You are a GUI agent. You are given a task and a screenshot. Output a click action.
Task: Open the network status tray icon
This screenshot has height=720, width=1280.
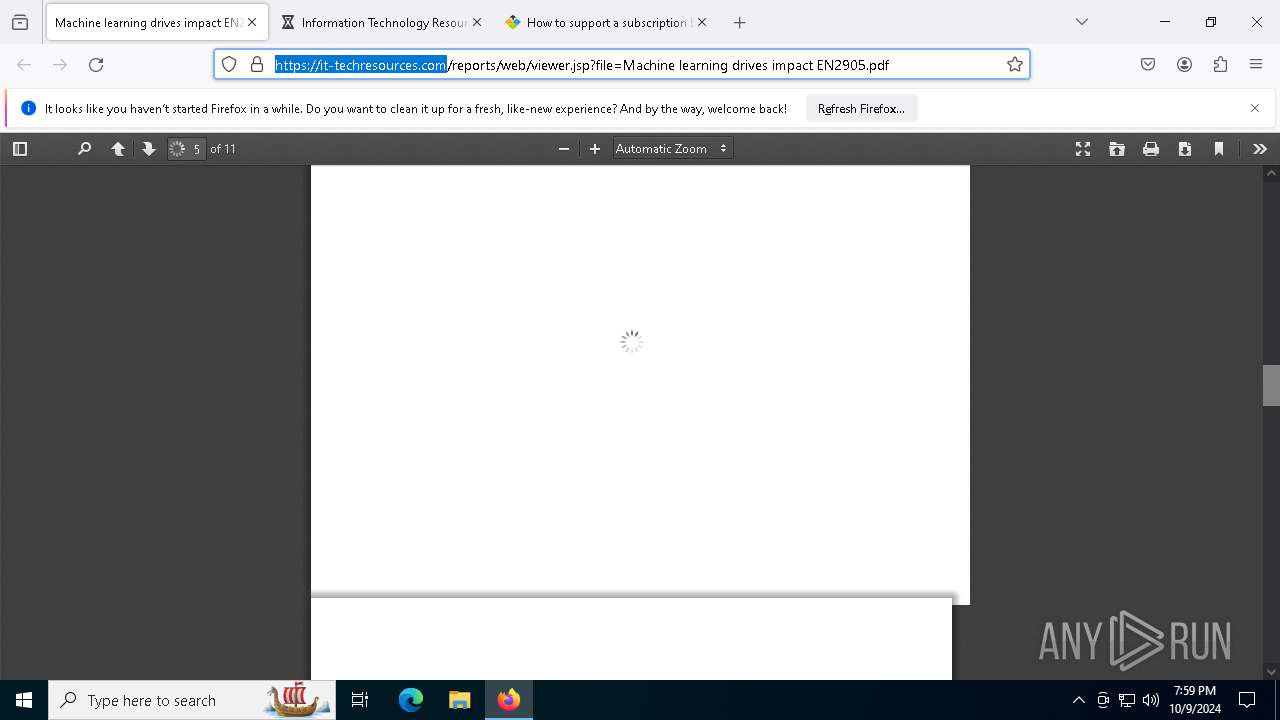pyautogui.click(x=1127, y=700)
